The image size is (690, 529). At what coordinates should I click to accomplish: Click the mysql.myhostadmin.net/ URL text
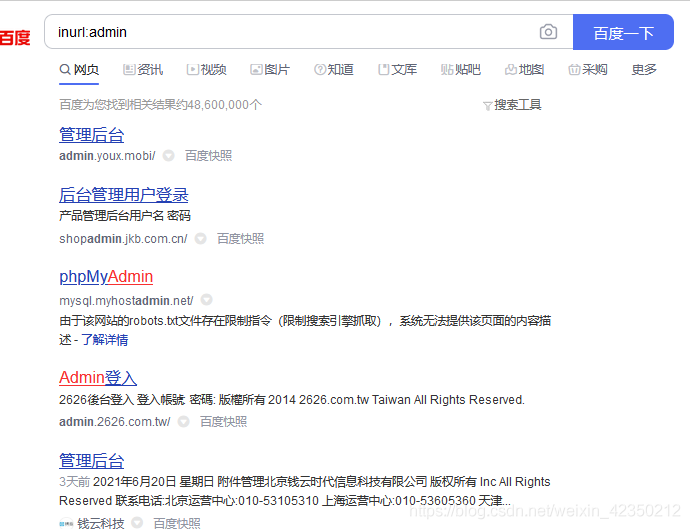coord(126,300)
